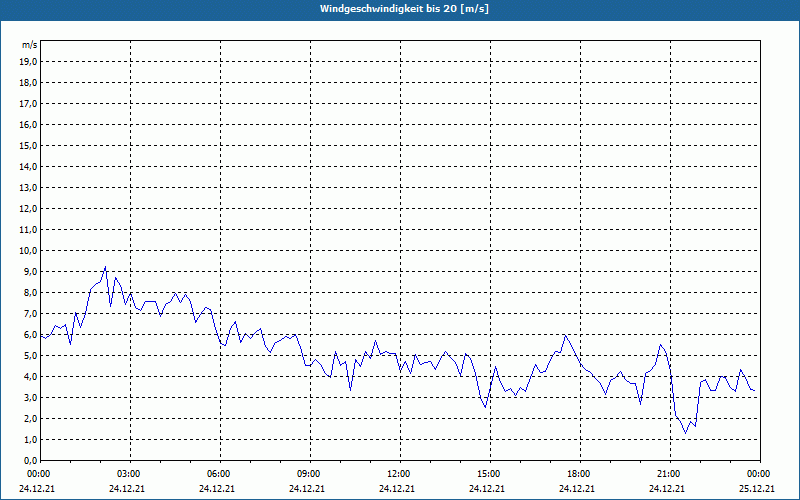
Task: Click the 15:00 time label
Action: pos(490,474)
